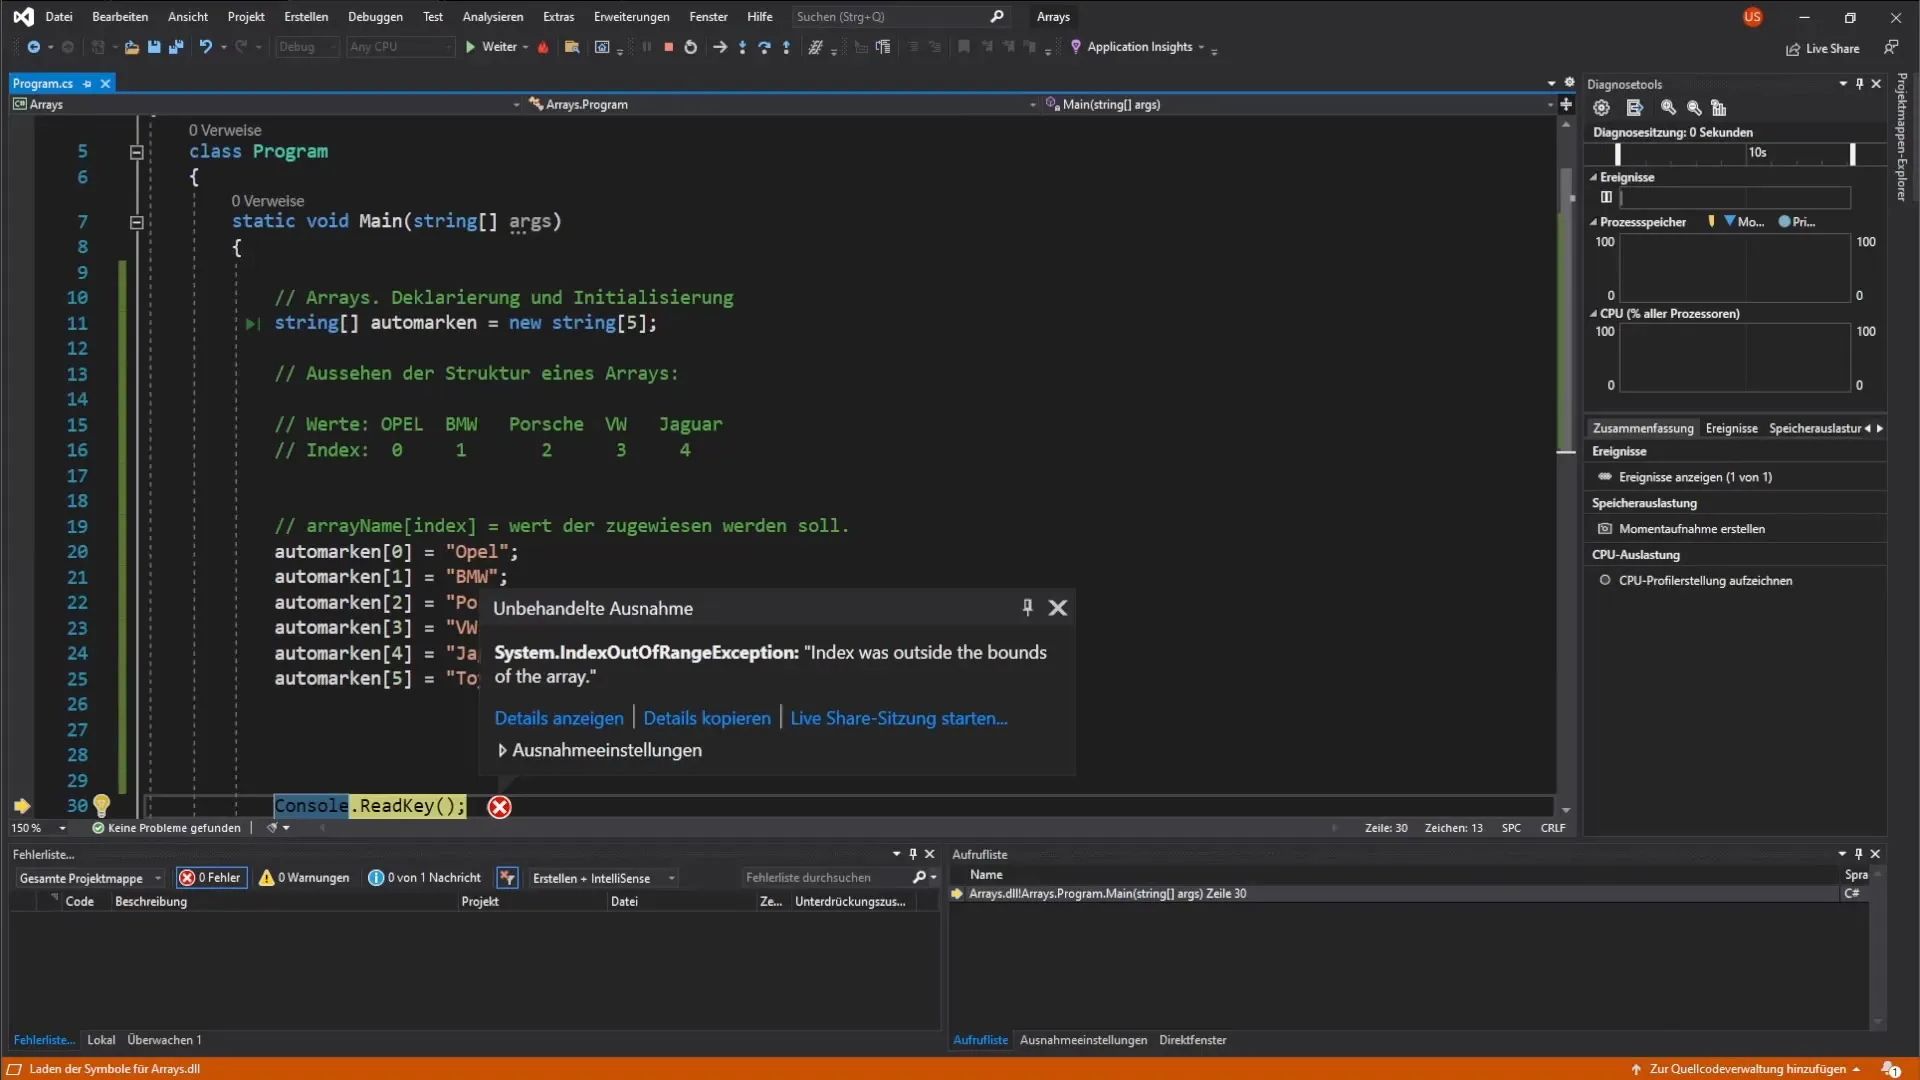1920x1080 pixels.
Task: Click the hot reload flame icon
Action: pos(543,47)
